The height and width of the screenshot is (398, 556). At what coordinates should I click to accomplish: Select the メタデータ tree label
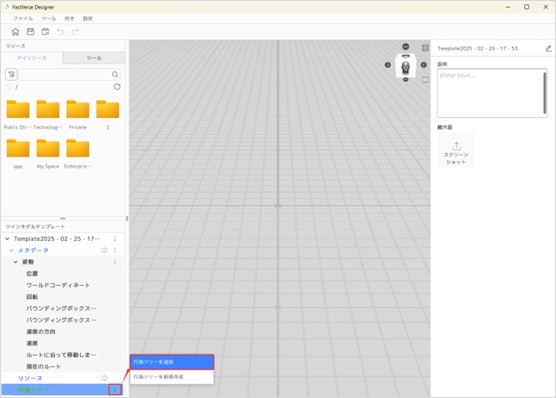[x=33, y=250]
